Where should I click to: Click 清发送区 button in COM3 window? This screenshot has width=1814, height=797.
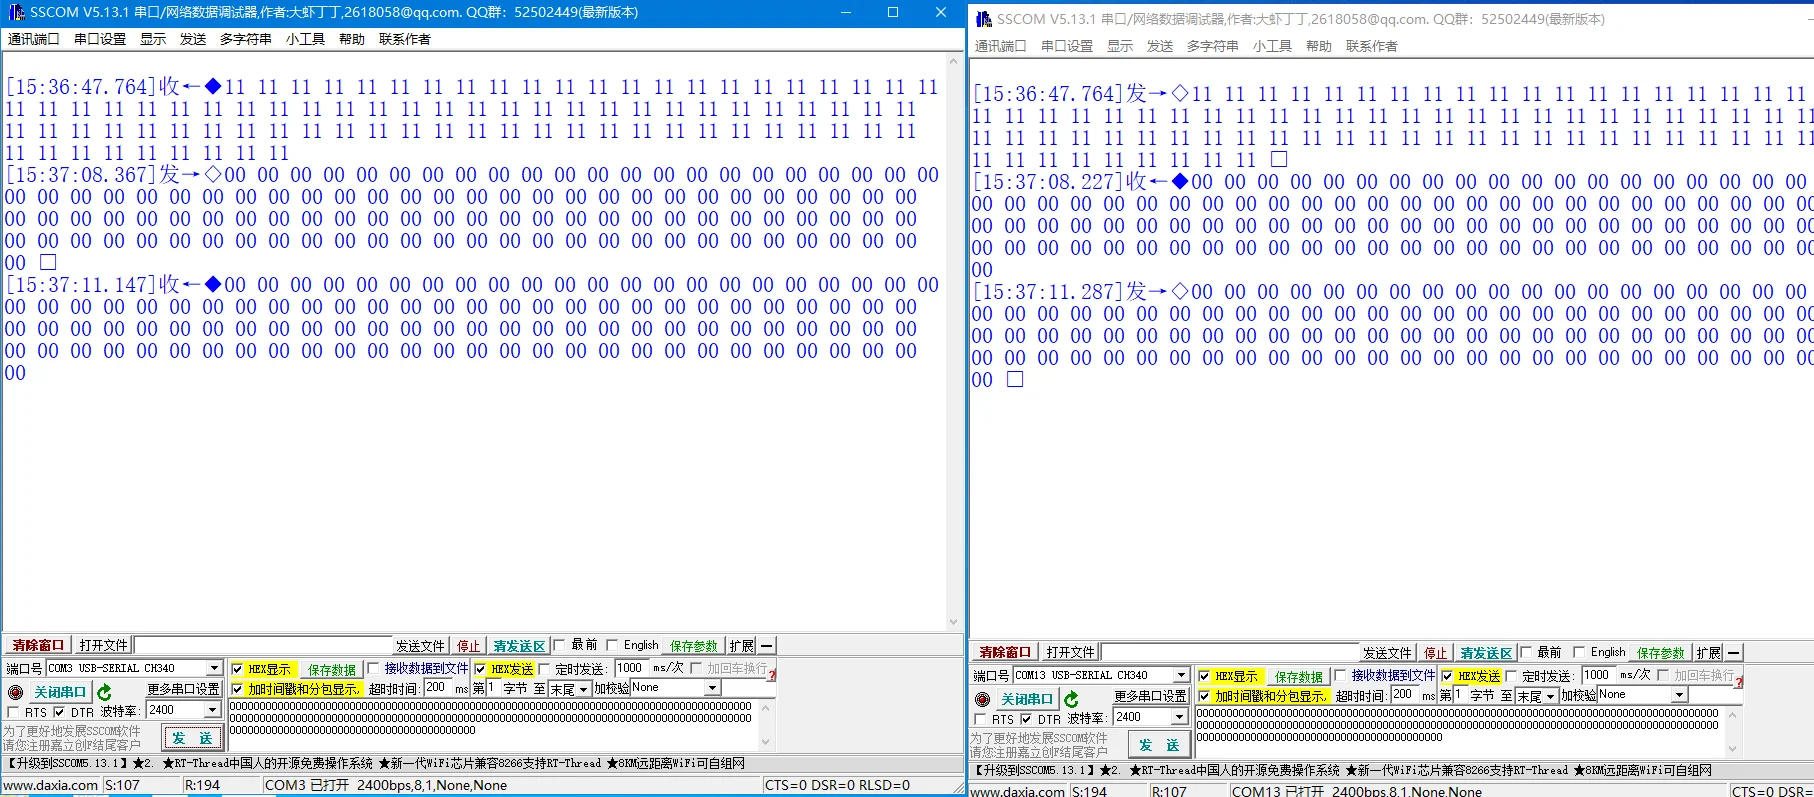pyautogui.click(x=519, y=646)
